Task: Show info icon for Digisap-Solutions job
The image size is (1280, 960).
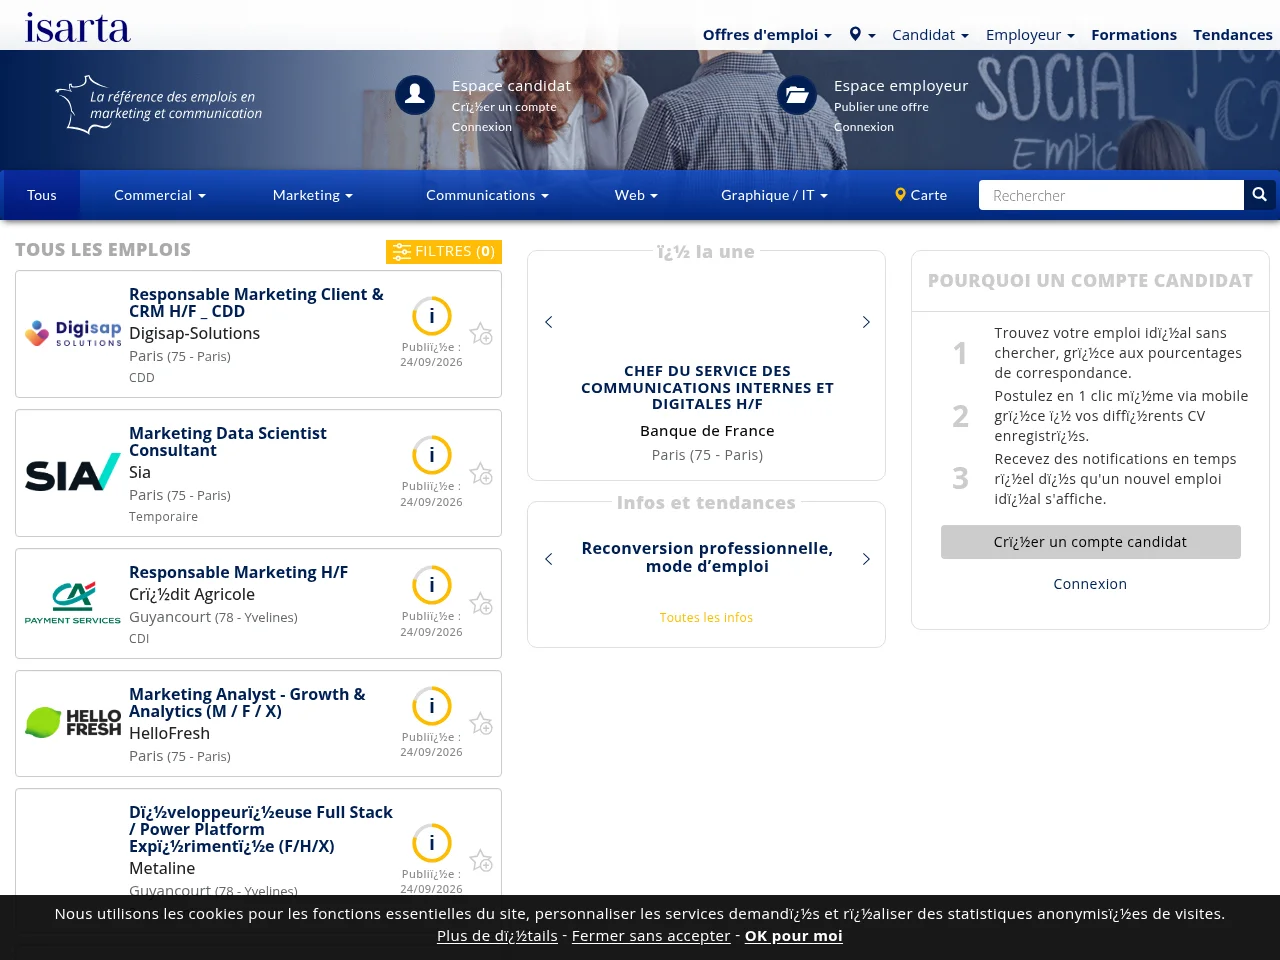Action: pyautogui.click(x=432, y=316)
